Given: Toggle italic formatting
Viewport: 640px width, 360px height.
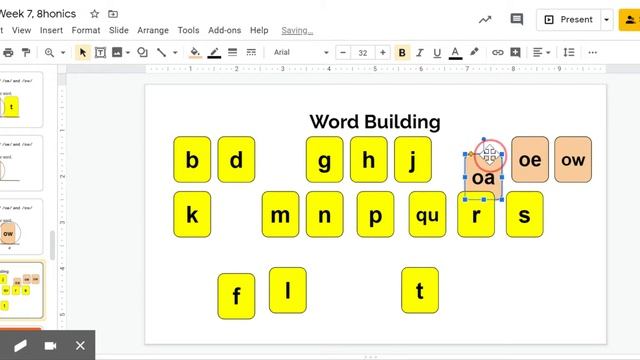Looking at the screenshot, I should (420, 53).
